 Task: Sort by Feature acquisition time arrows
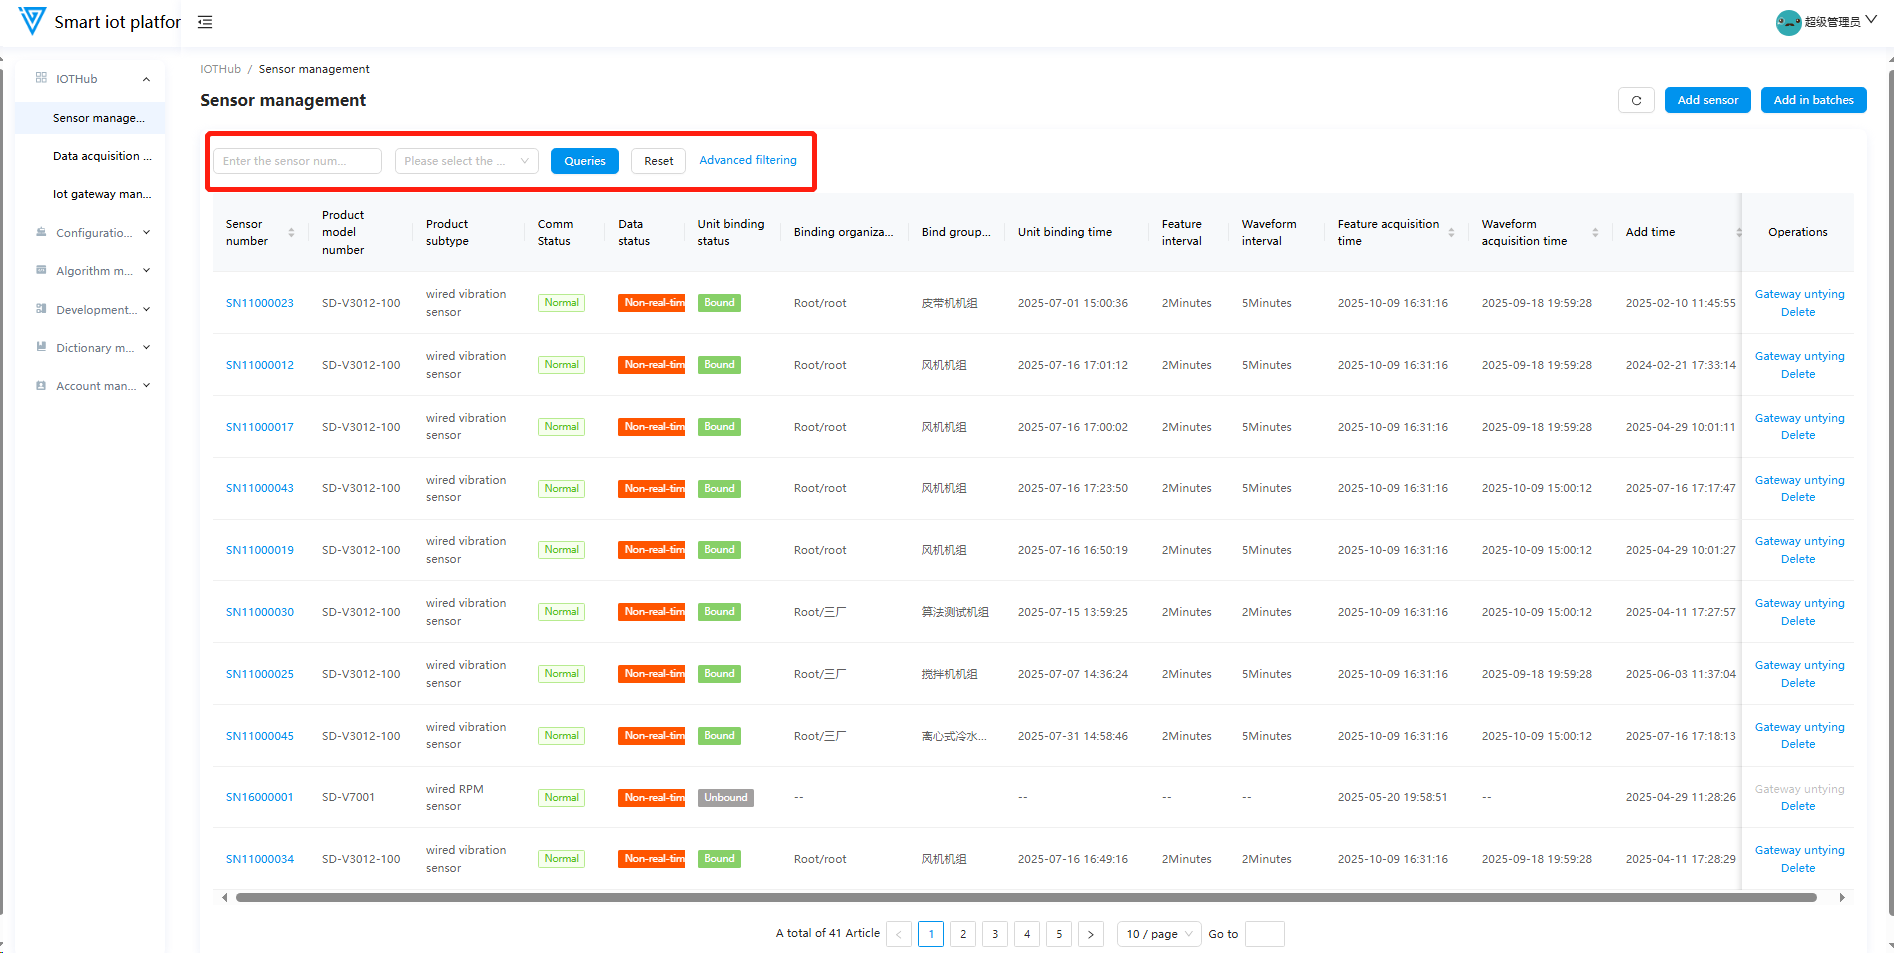pos(1451,232)
